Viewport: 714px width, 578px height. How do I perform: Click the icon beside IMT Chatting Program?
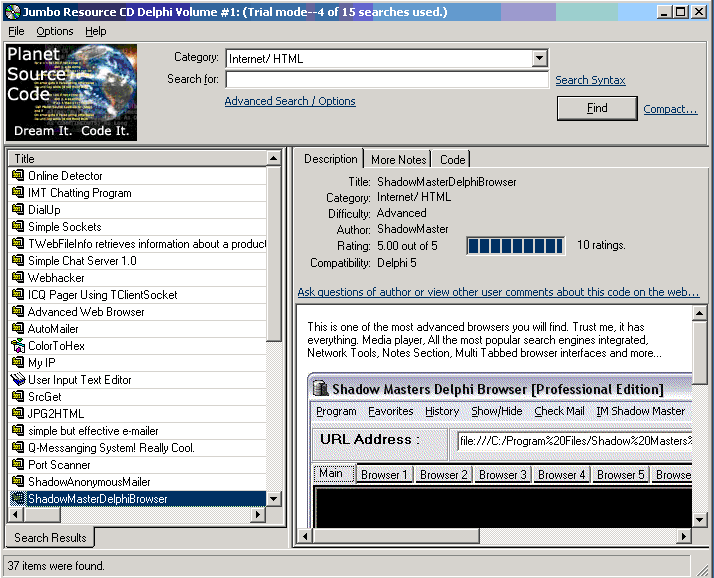click(x=18, y=192)
